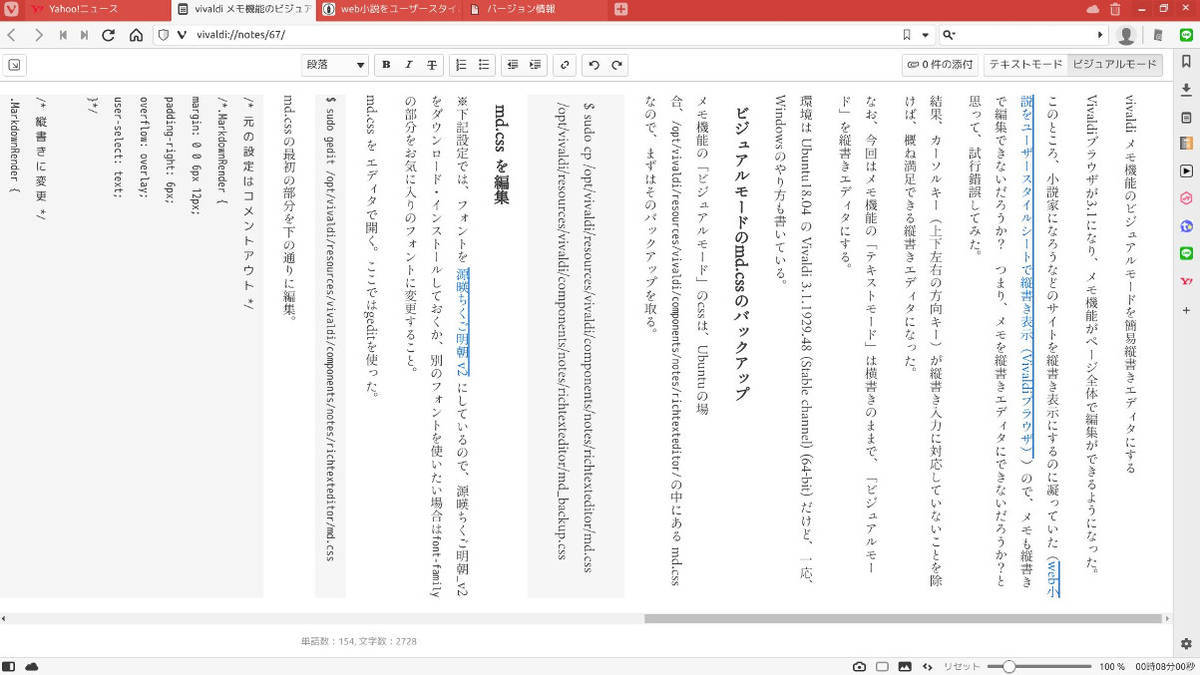Image resolution: width=1200 pixels, height=675 pixels.
Task: Insert a link using the link icon
Action: click(563, 64)
